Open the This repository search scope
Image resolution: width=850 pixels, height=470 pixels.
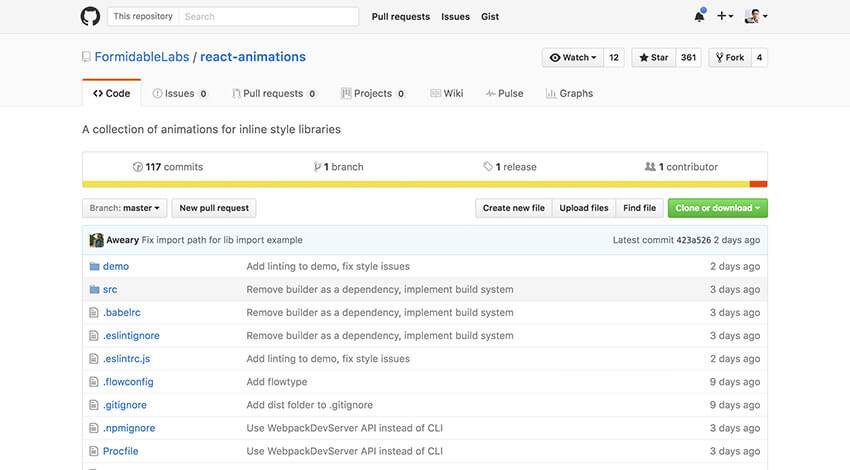pyautogui.click(x=143, y=16)
